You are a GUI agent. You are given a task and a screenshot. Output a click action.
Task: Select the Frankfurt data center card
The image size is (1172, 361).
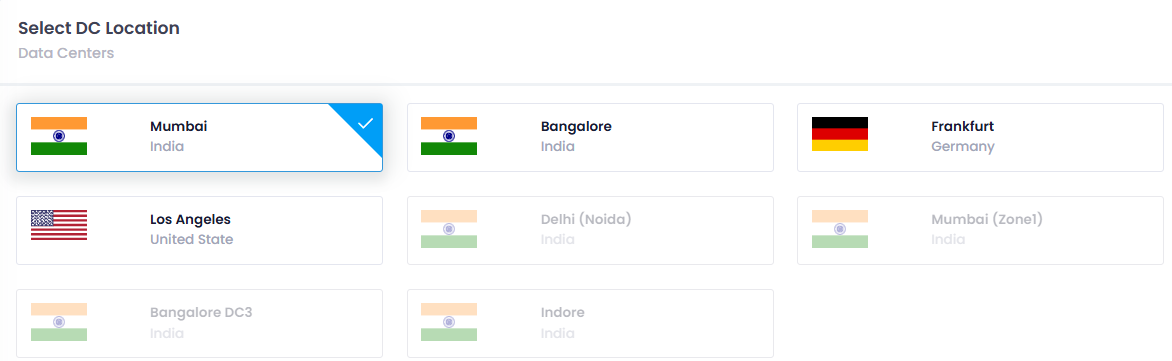point(981,138)
